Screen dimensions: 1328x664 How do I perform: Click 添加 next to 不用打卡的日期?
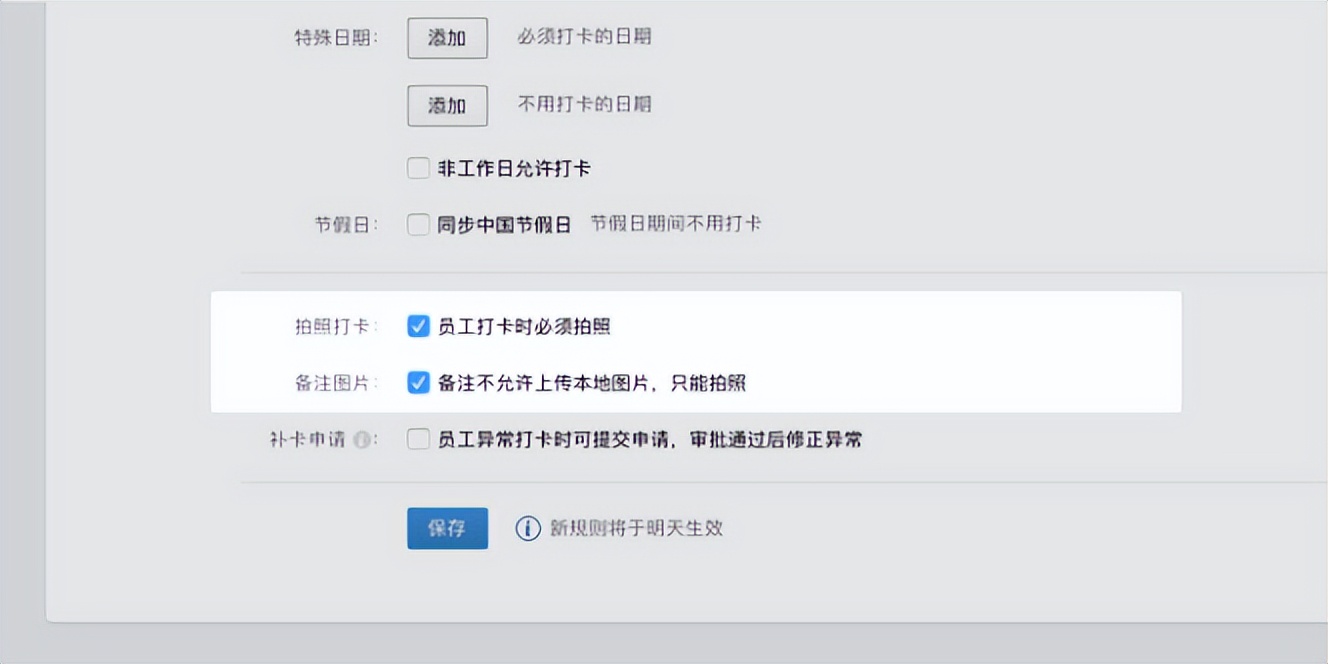click(447, 105)
